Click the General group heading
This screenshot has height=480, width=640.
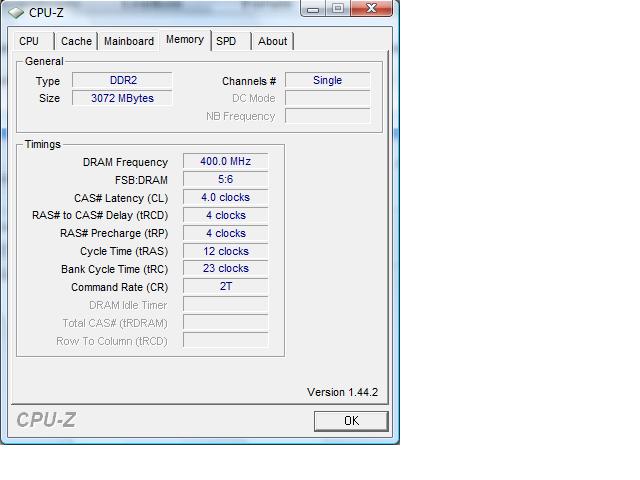point(44,61)
